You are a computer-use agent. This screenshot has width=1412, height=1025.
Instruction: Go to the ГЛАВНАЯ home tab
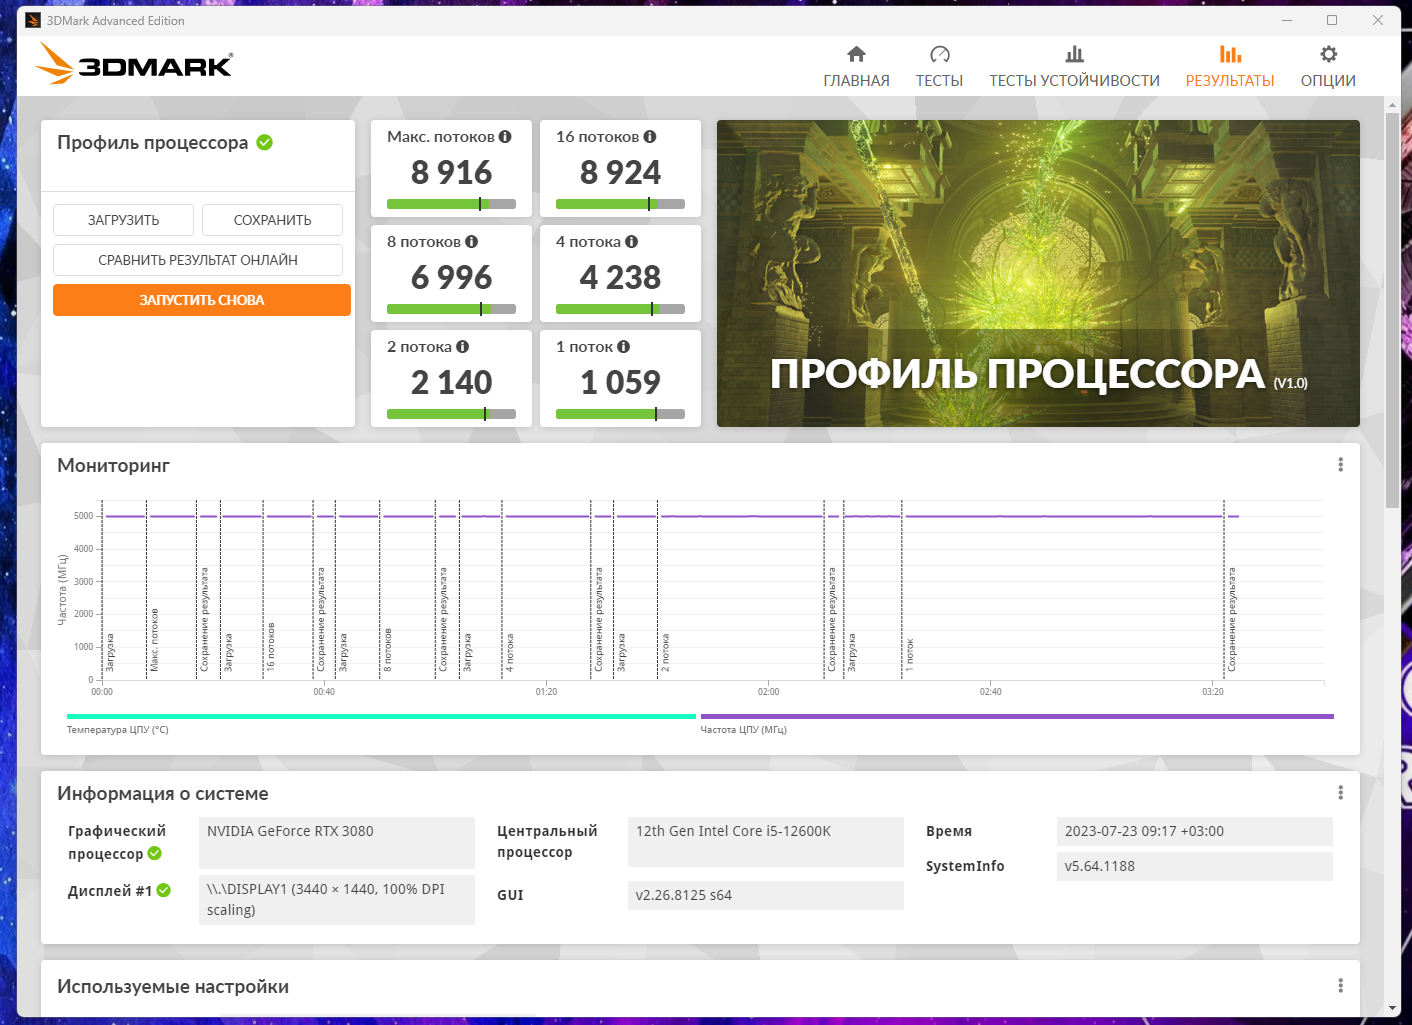tap(856, 67)
